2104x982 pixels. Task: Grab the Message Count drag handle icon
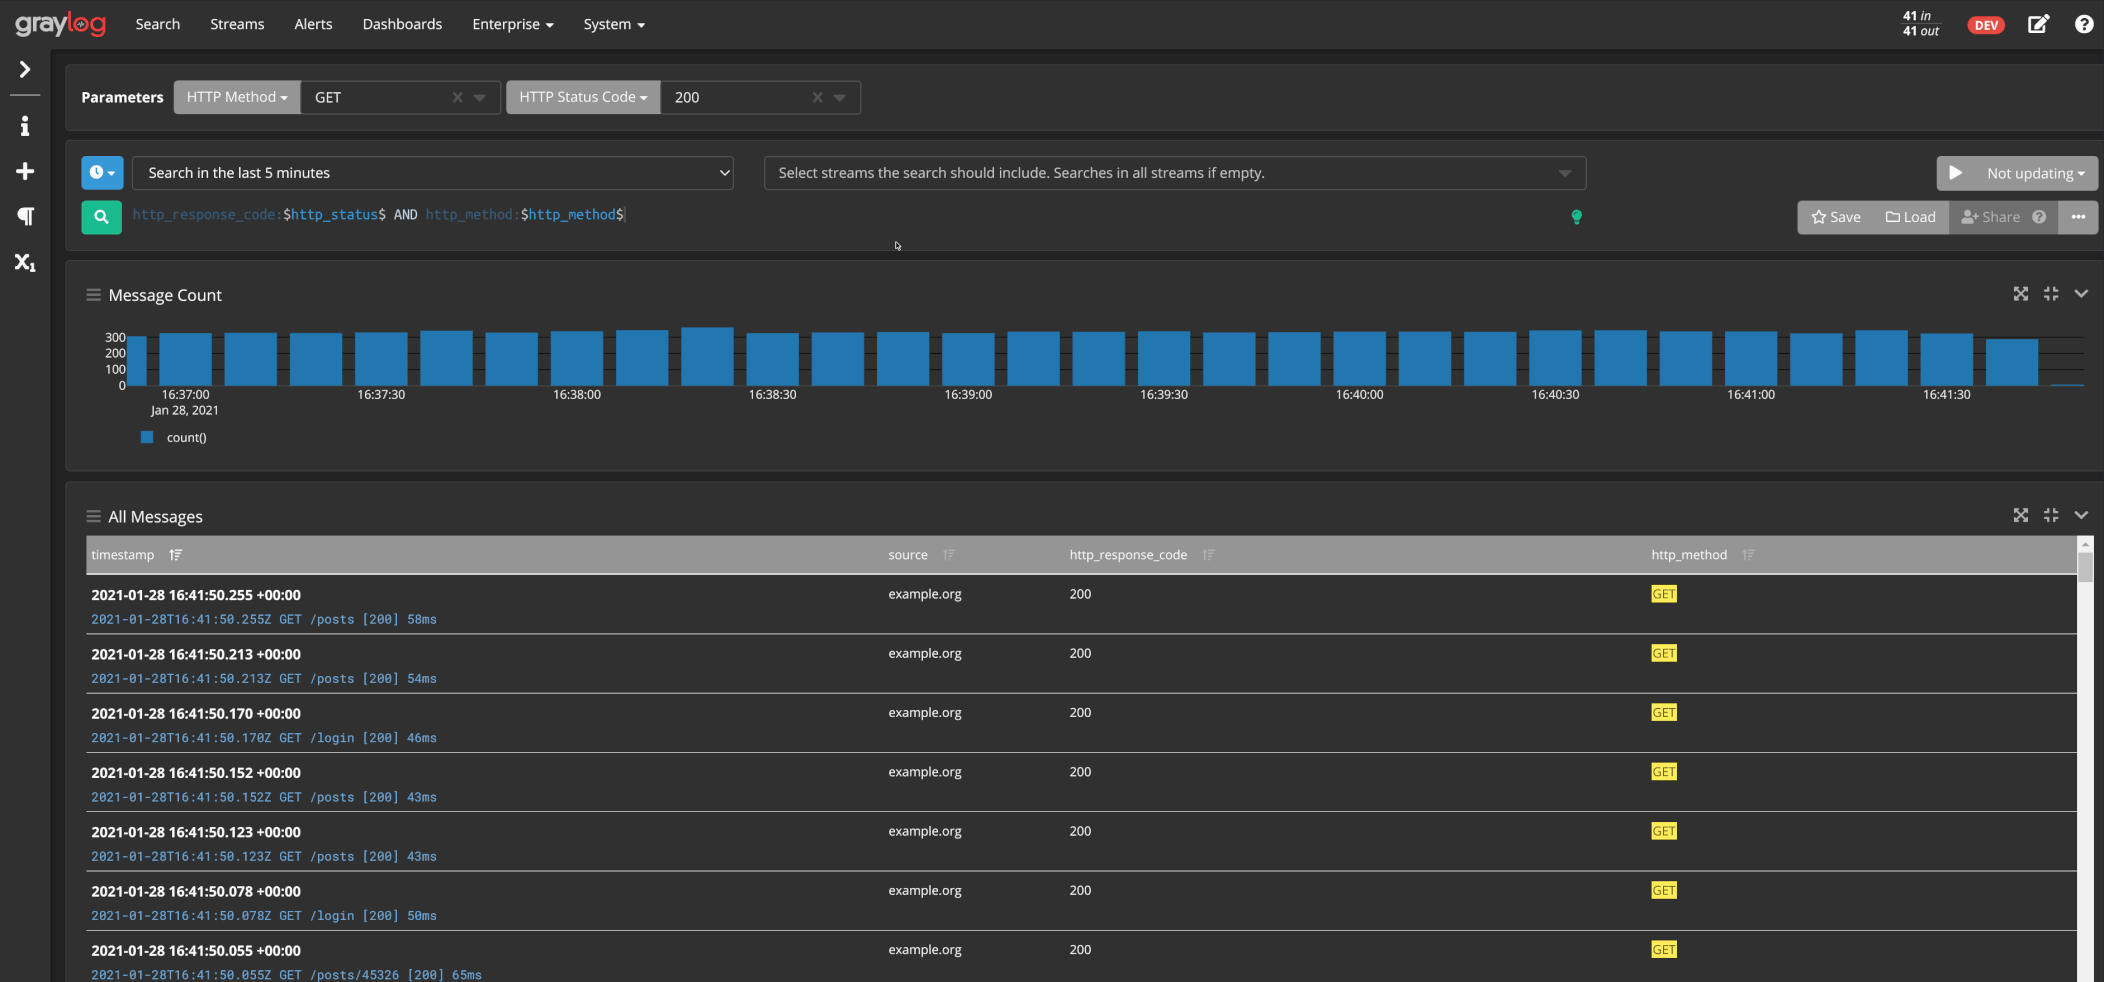pyautogui.click(x=93, y=295)
